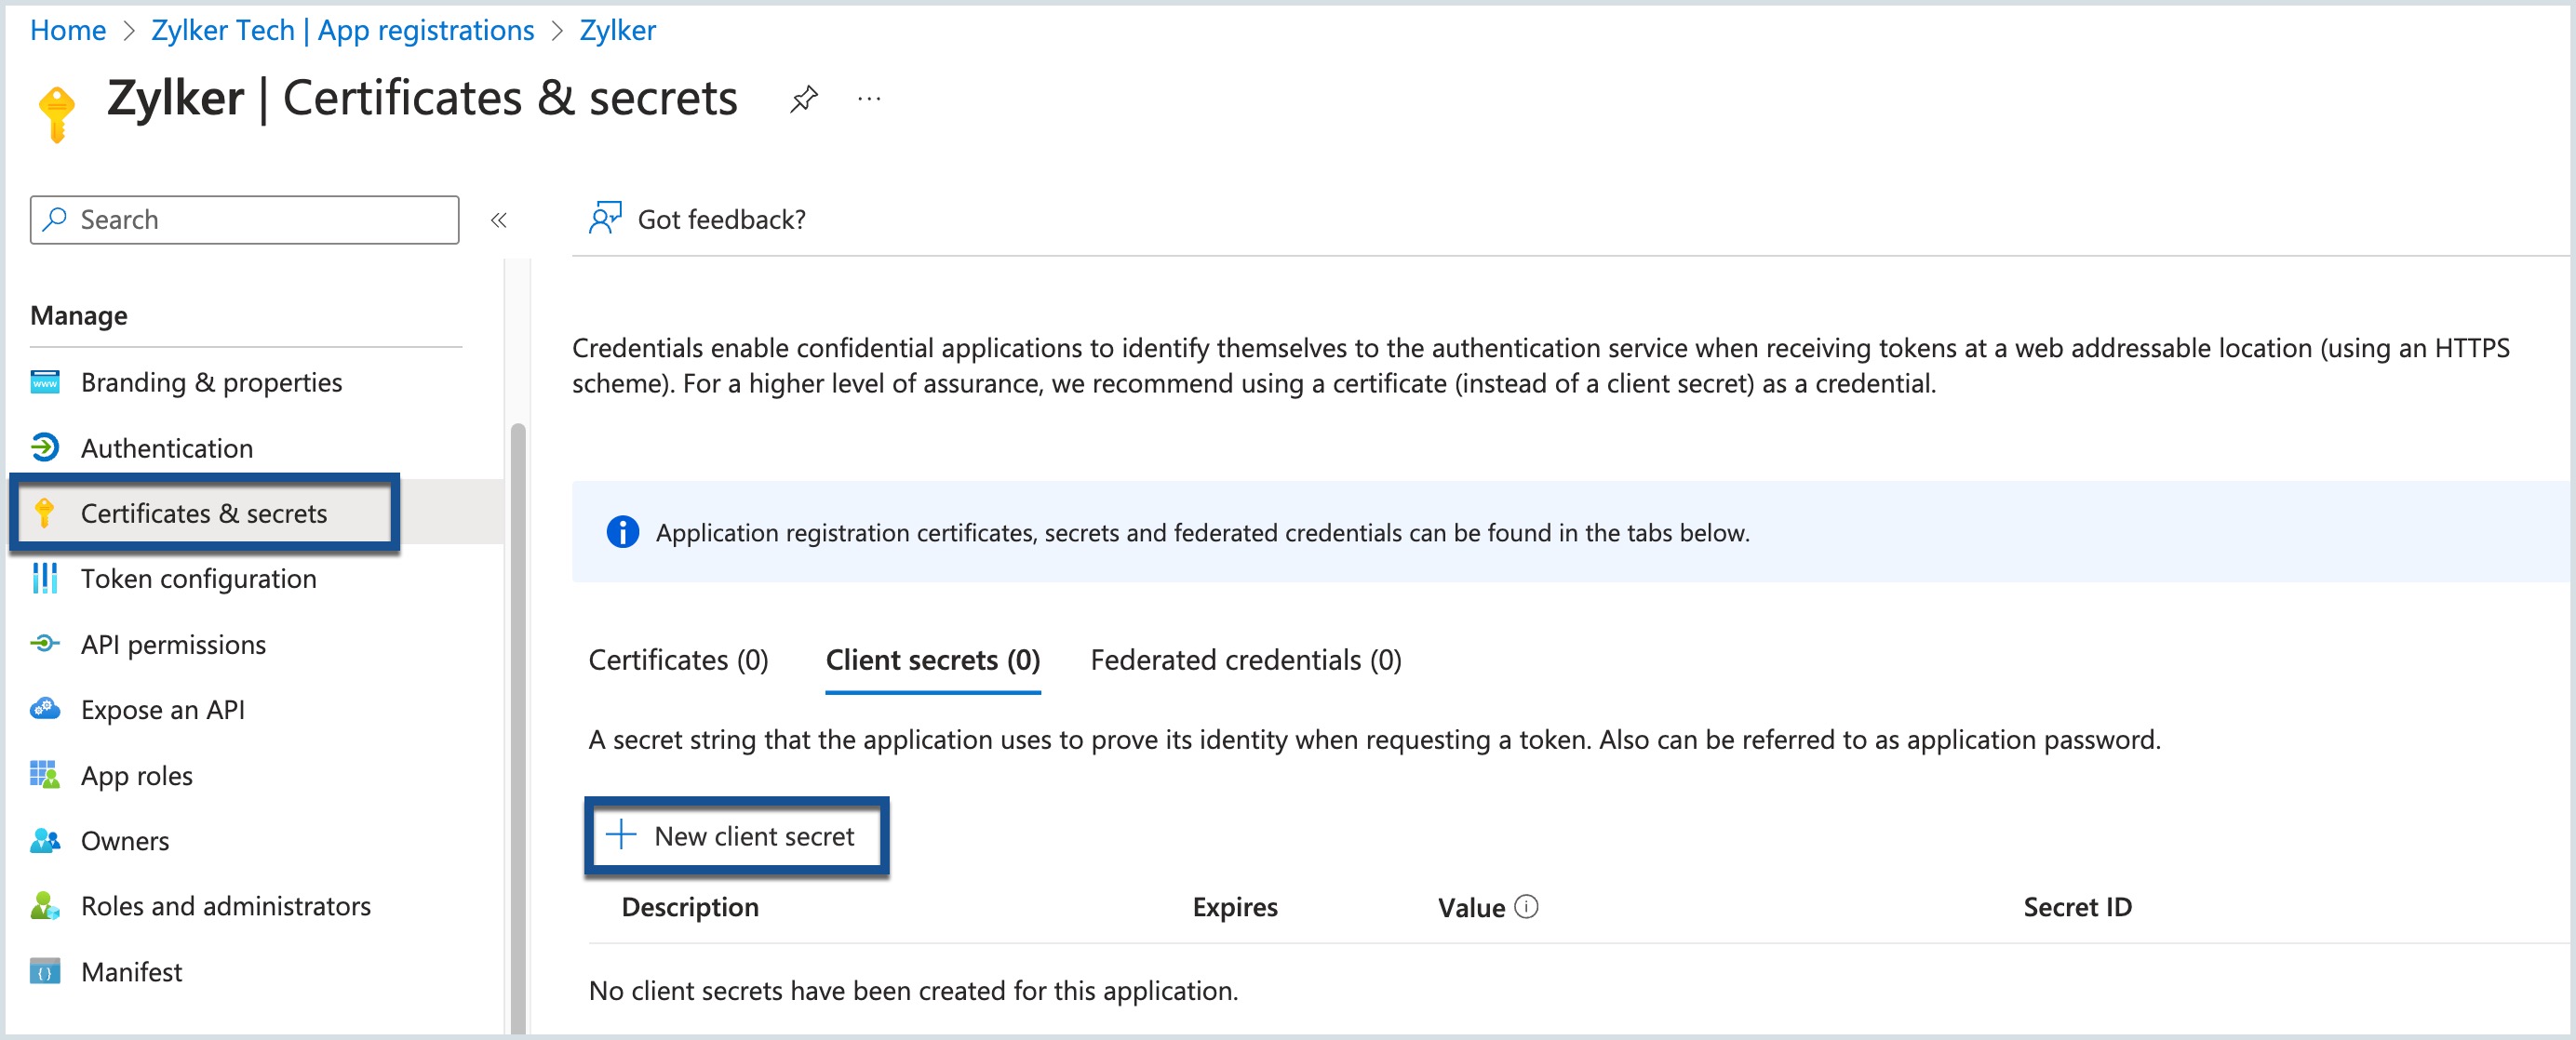Click the Branding & properties icon
The height and width of the screenshot is (1040, 2576).
(45, 382)
